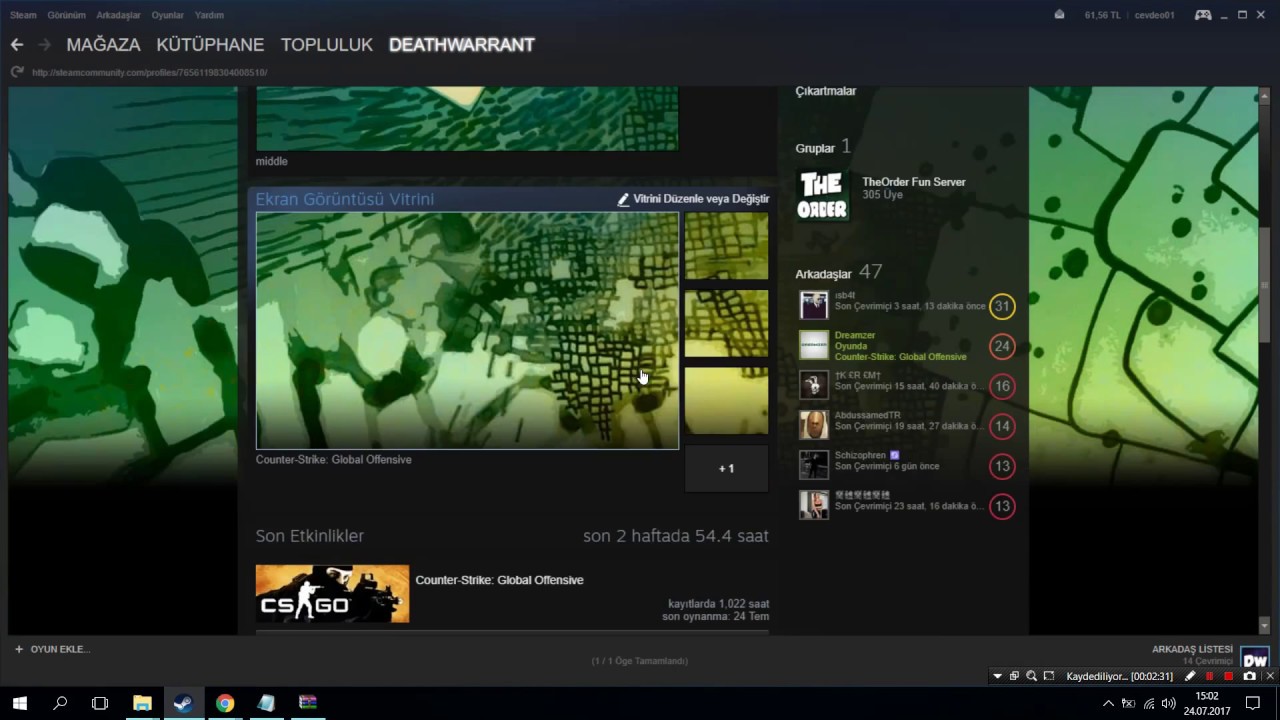1280x720 pixels.
Task: Open the large showcase screenshot
Action: pyautogui.click(x=467, y=331)
